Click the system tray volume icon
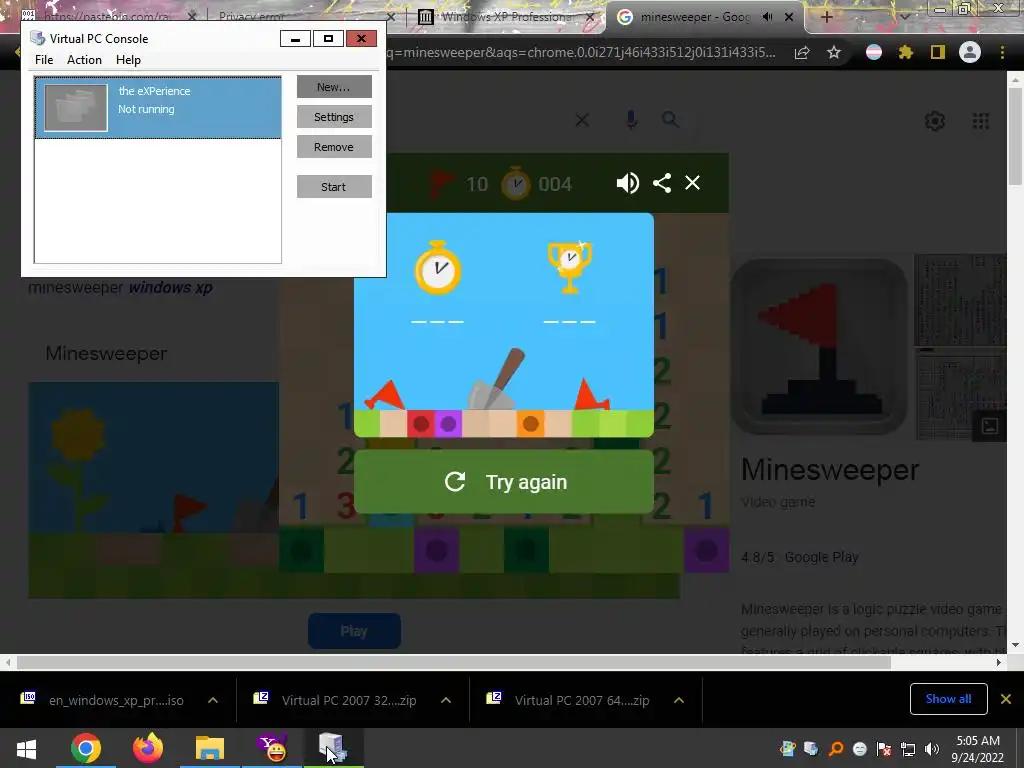Viewport: 1024px width, 768px height. coord(932,749)
